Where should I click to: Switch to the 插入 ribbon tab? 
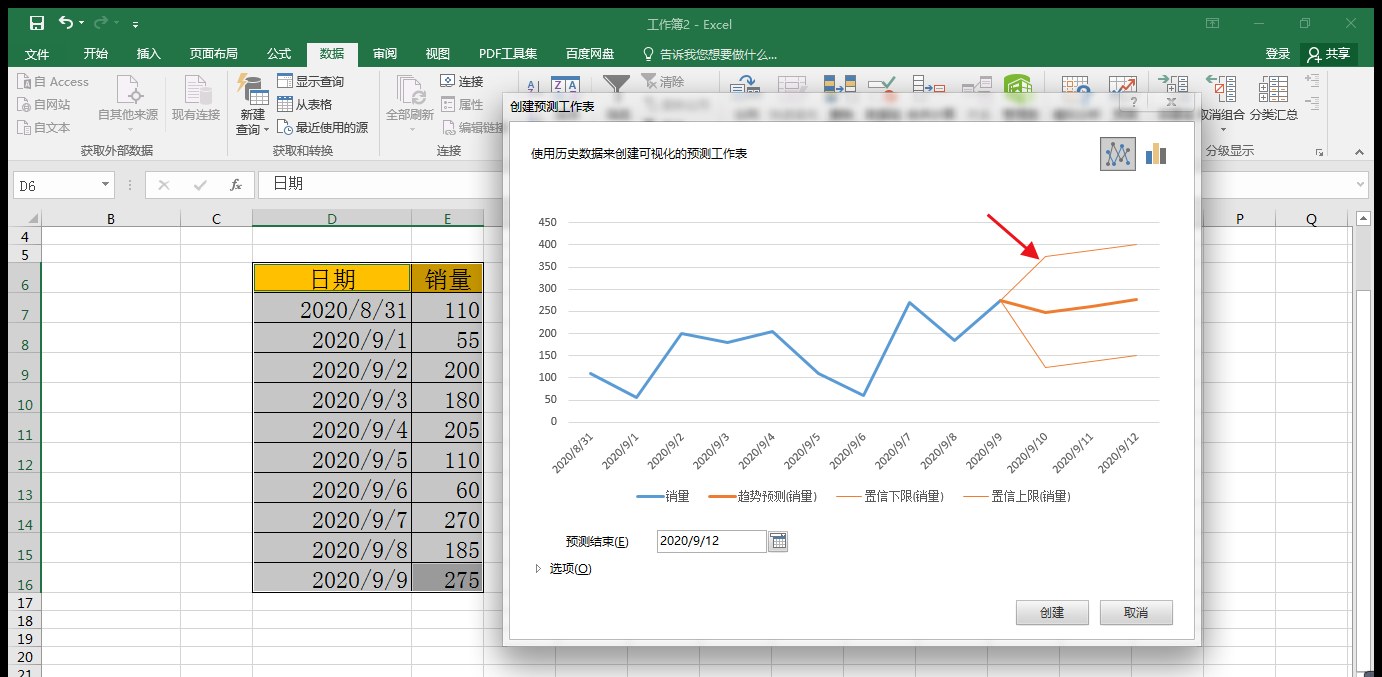149,54
